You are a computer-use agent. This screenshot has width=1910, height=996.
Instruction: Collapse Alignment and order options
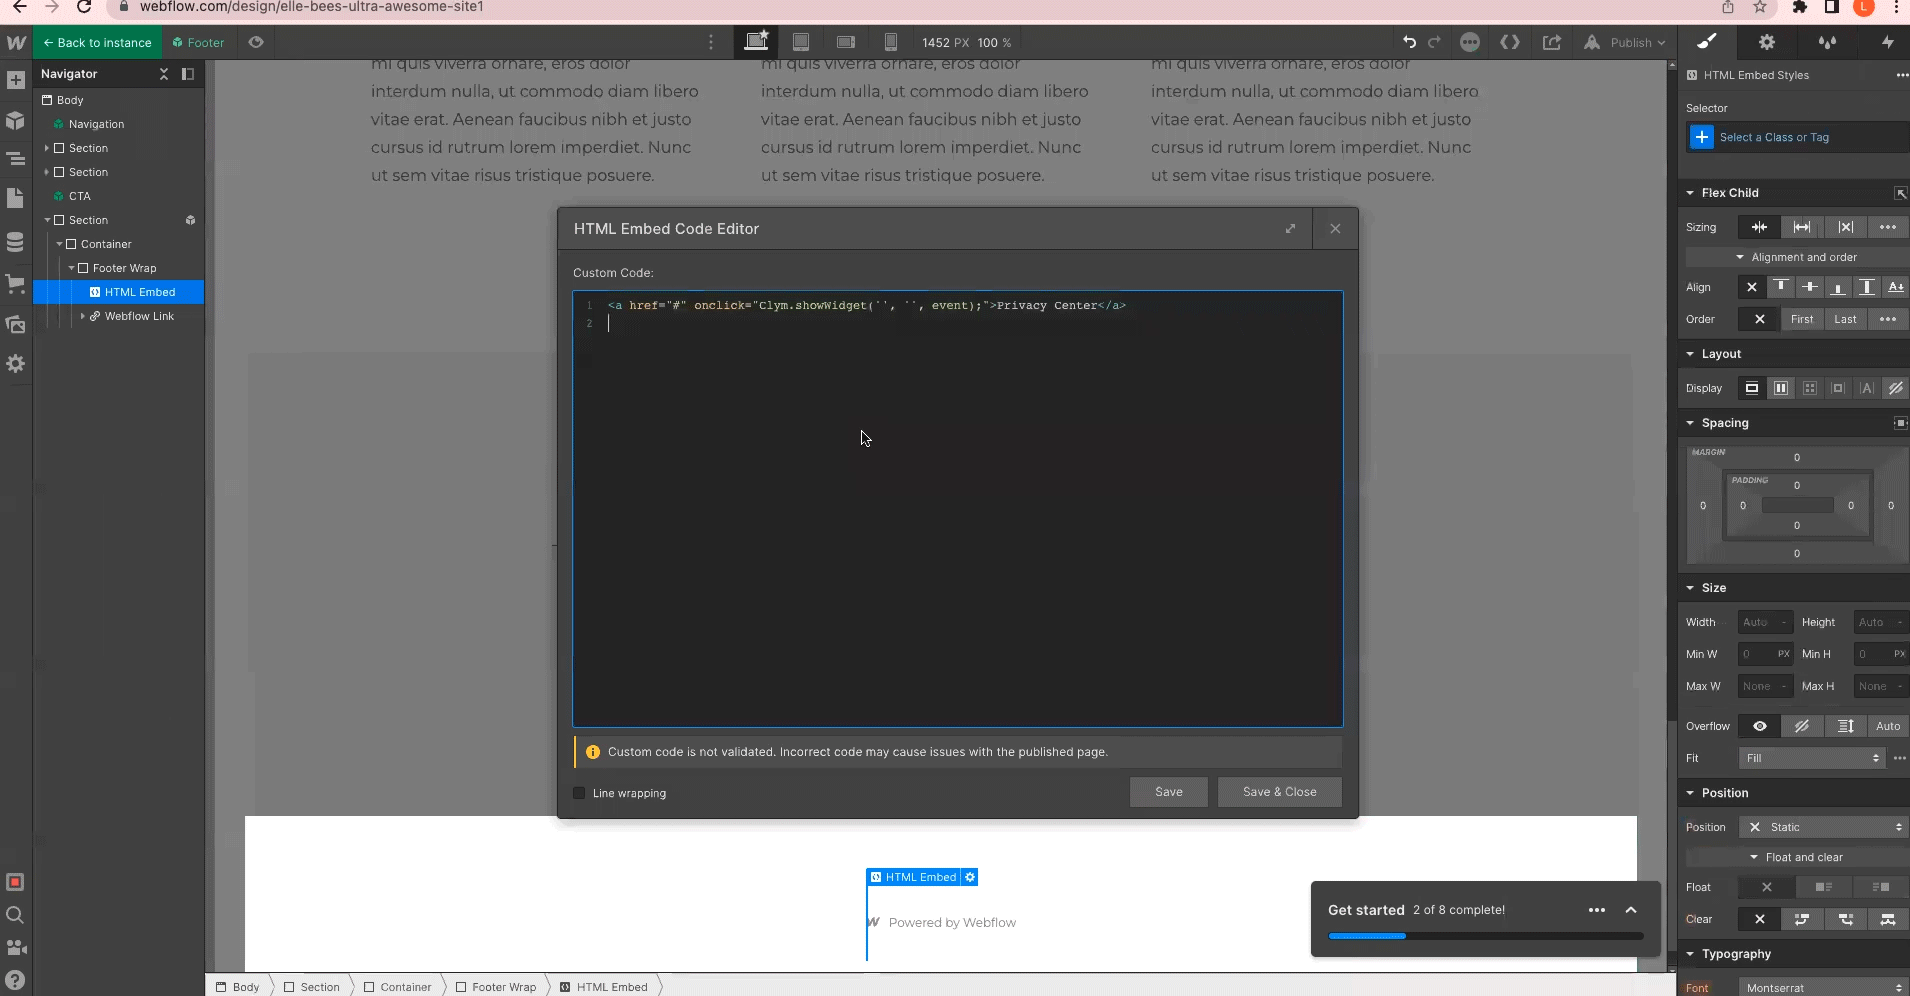(1796, 257)
